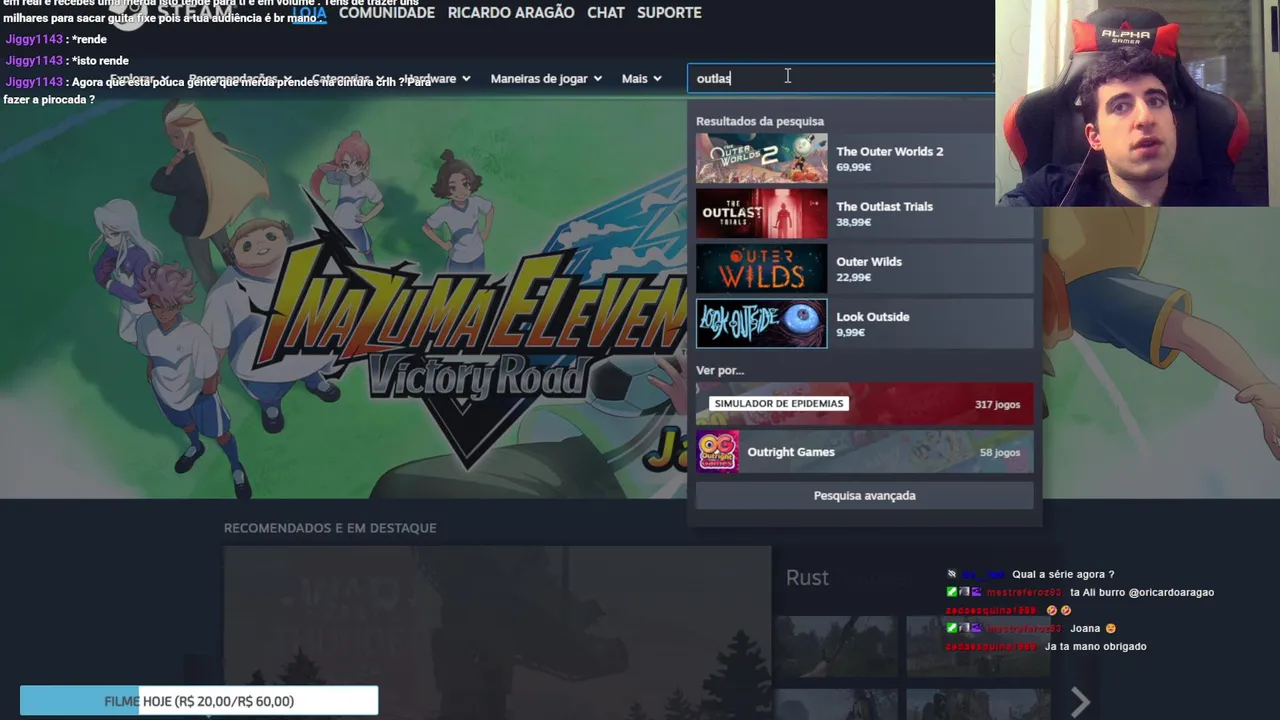This screenshot has width=1280, height=720.
Task: Open the SUPORTE menu item
Action: point(669,13)
